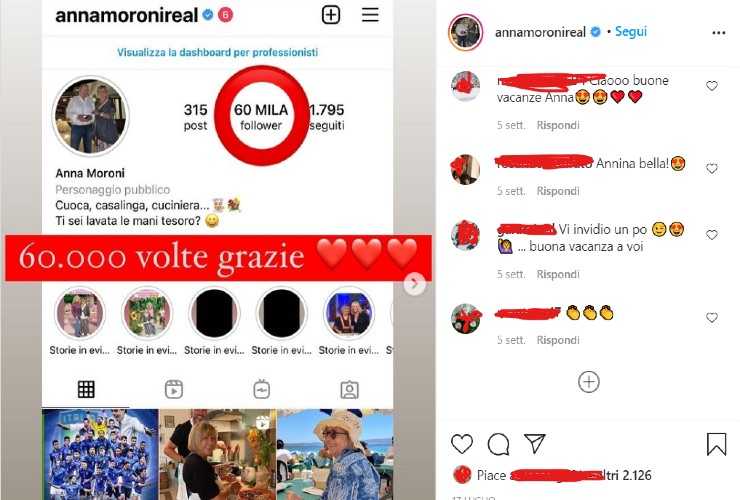Switch to the grid posts tab
The width and height of the screenshot is (740, 500).
point(86,390)
